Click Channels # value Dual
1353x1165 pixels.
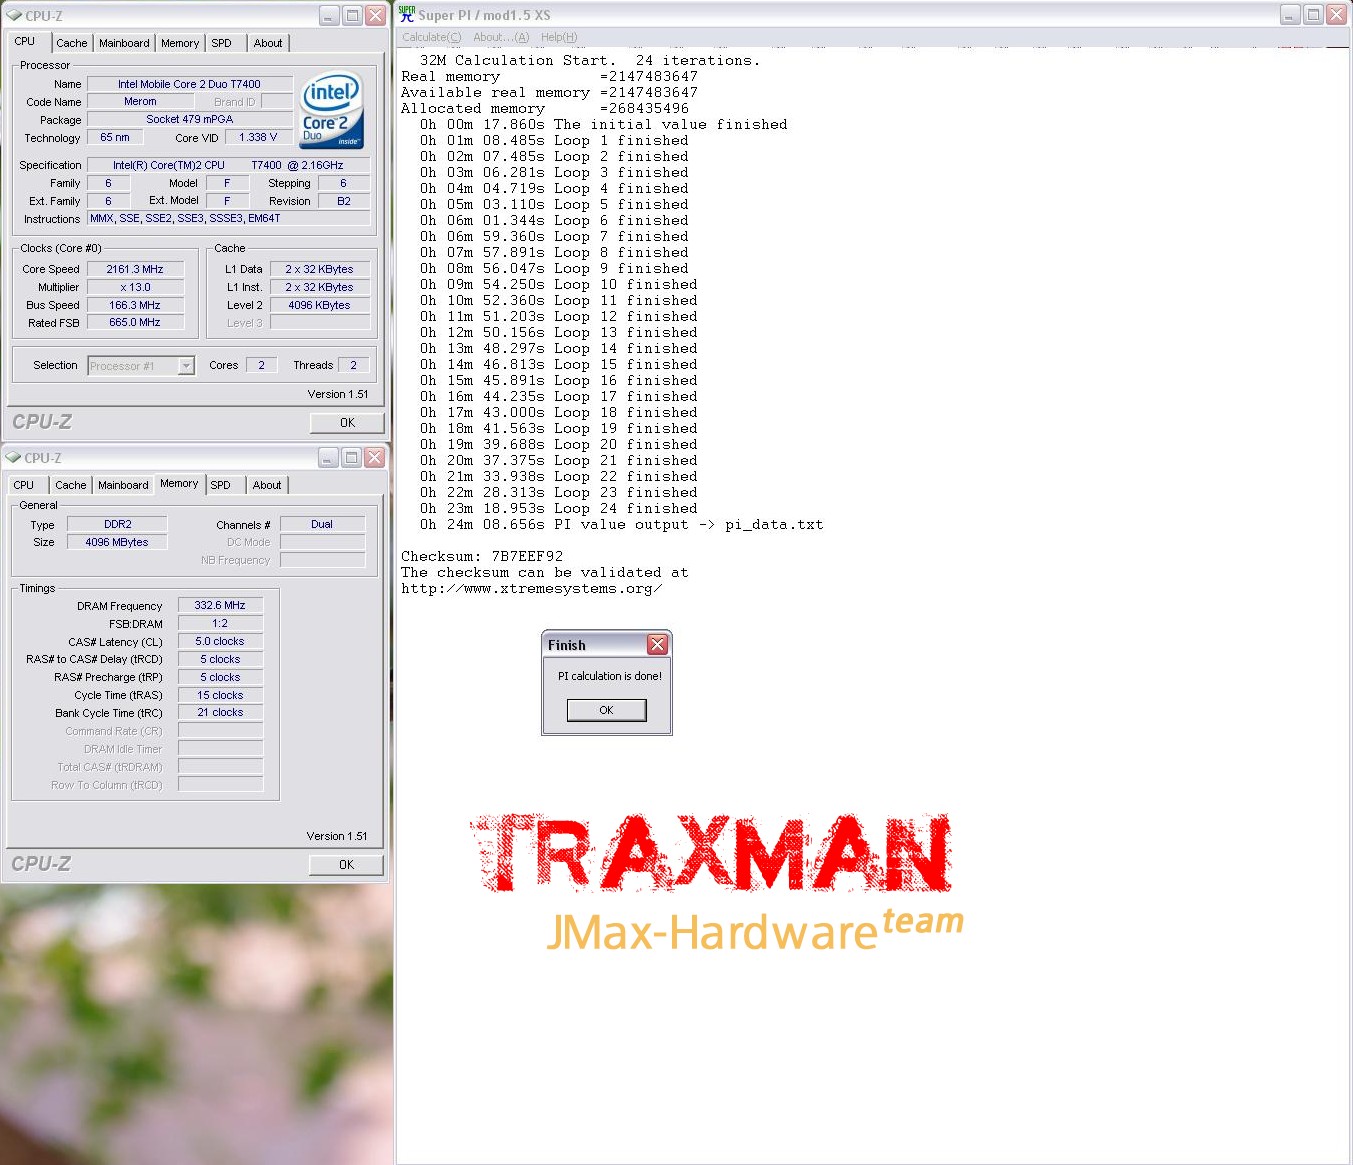coord(322,524)
